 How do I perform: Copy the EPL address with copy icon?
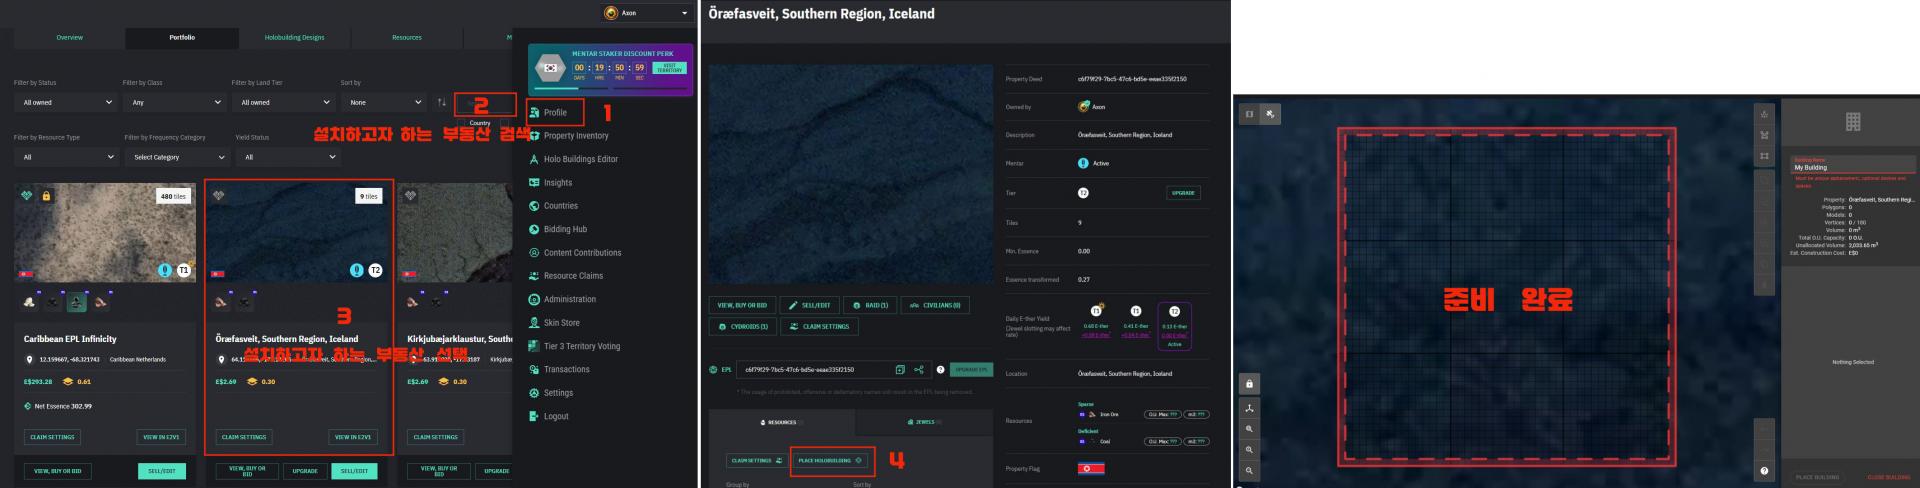pyautogui.click(x=900, y=370)
